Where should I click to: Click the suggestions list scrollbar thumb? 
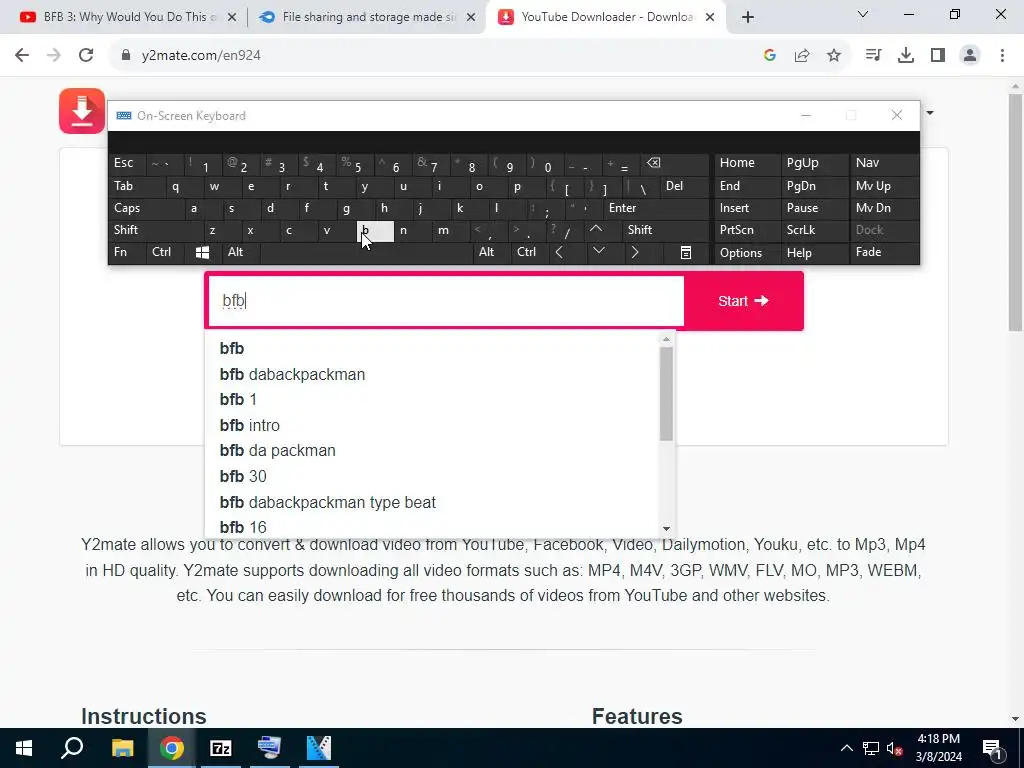[x=666, y=393]
